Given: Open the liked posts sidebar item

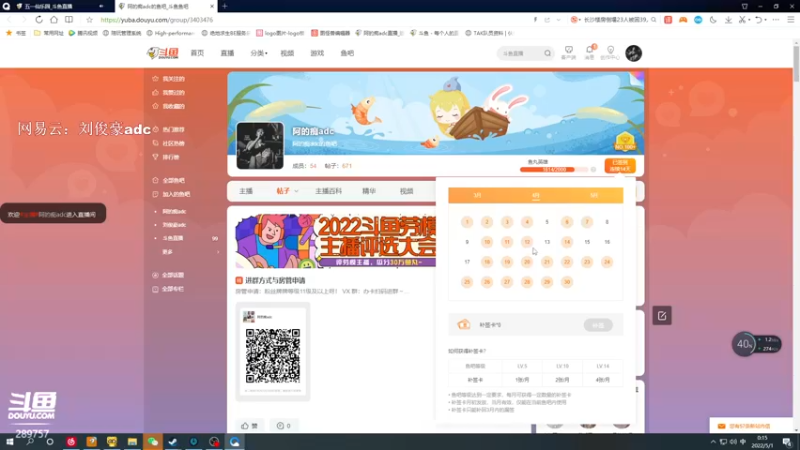Looking at the screenshot, I should pyautogui.click(x=169, y=92).
